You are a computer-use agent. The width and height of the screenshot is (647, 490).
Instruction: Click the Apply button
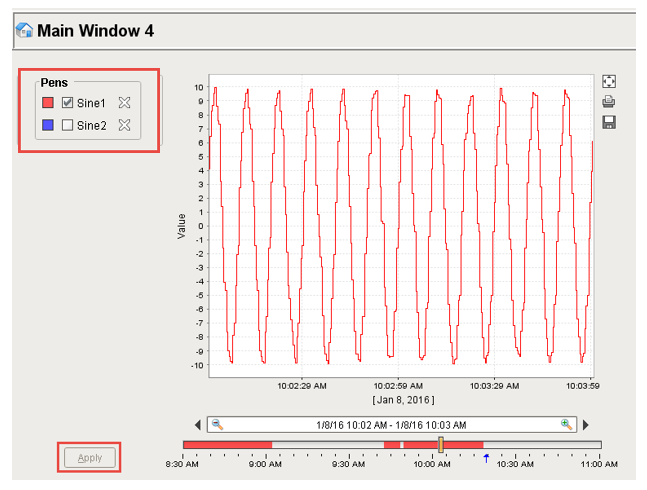click(x=90, y=457)
